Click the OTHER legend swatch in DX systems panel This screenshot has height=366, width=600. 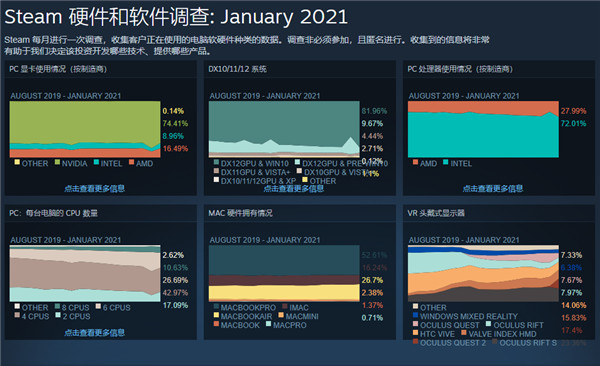tap(305, 180)
